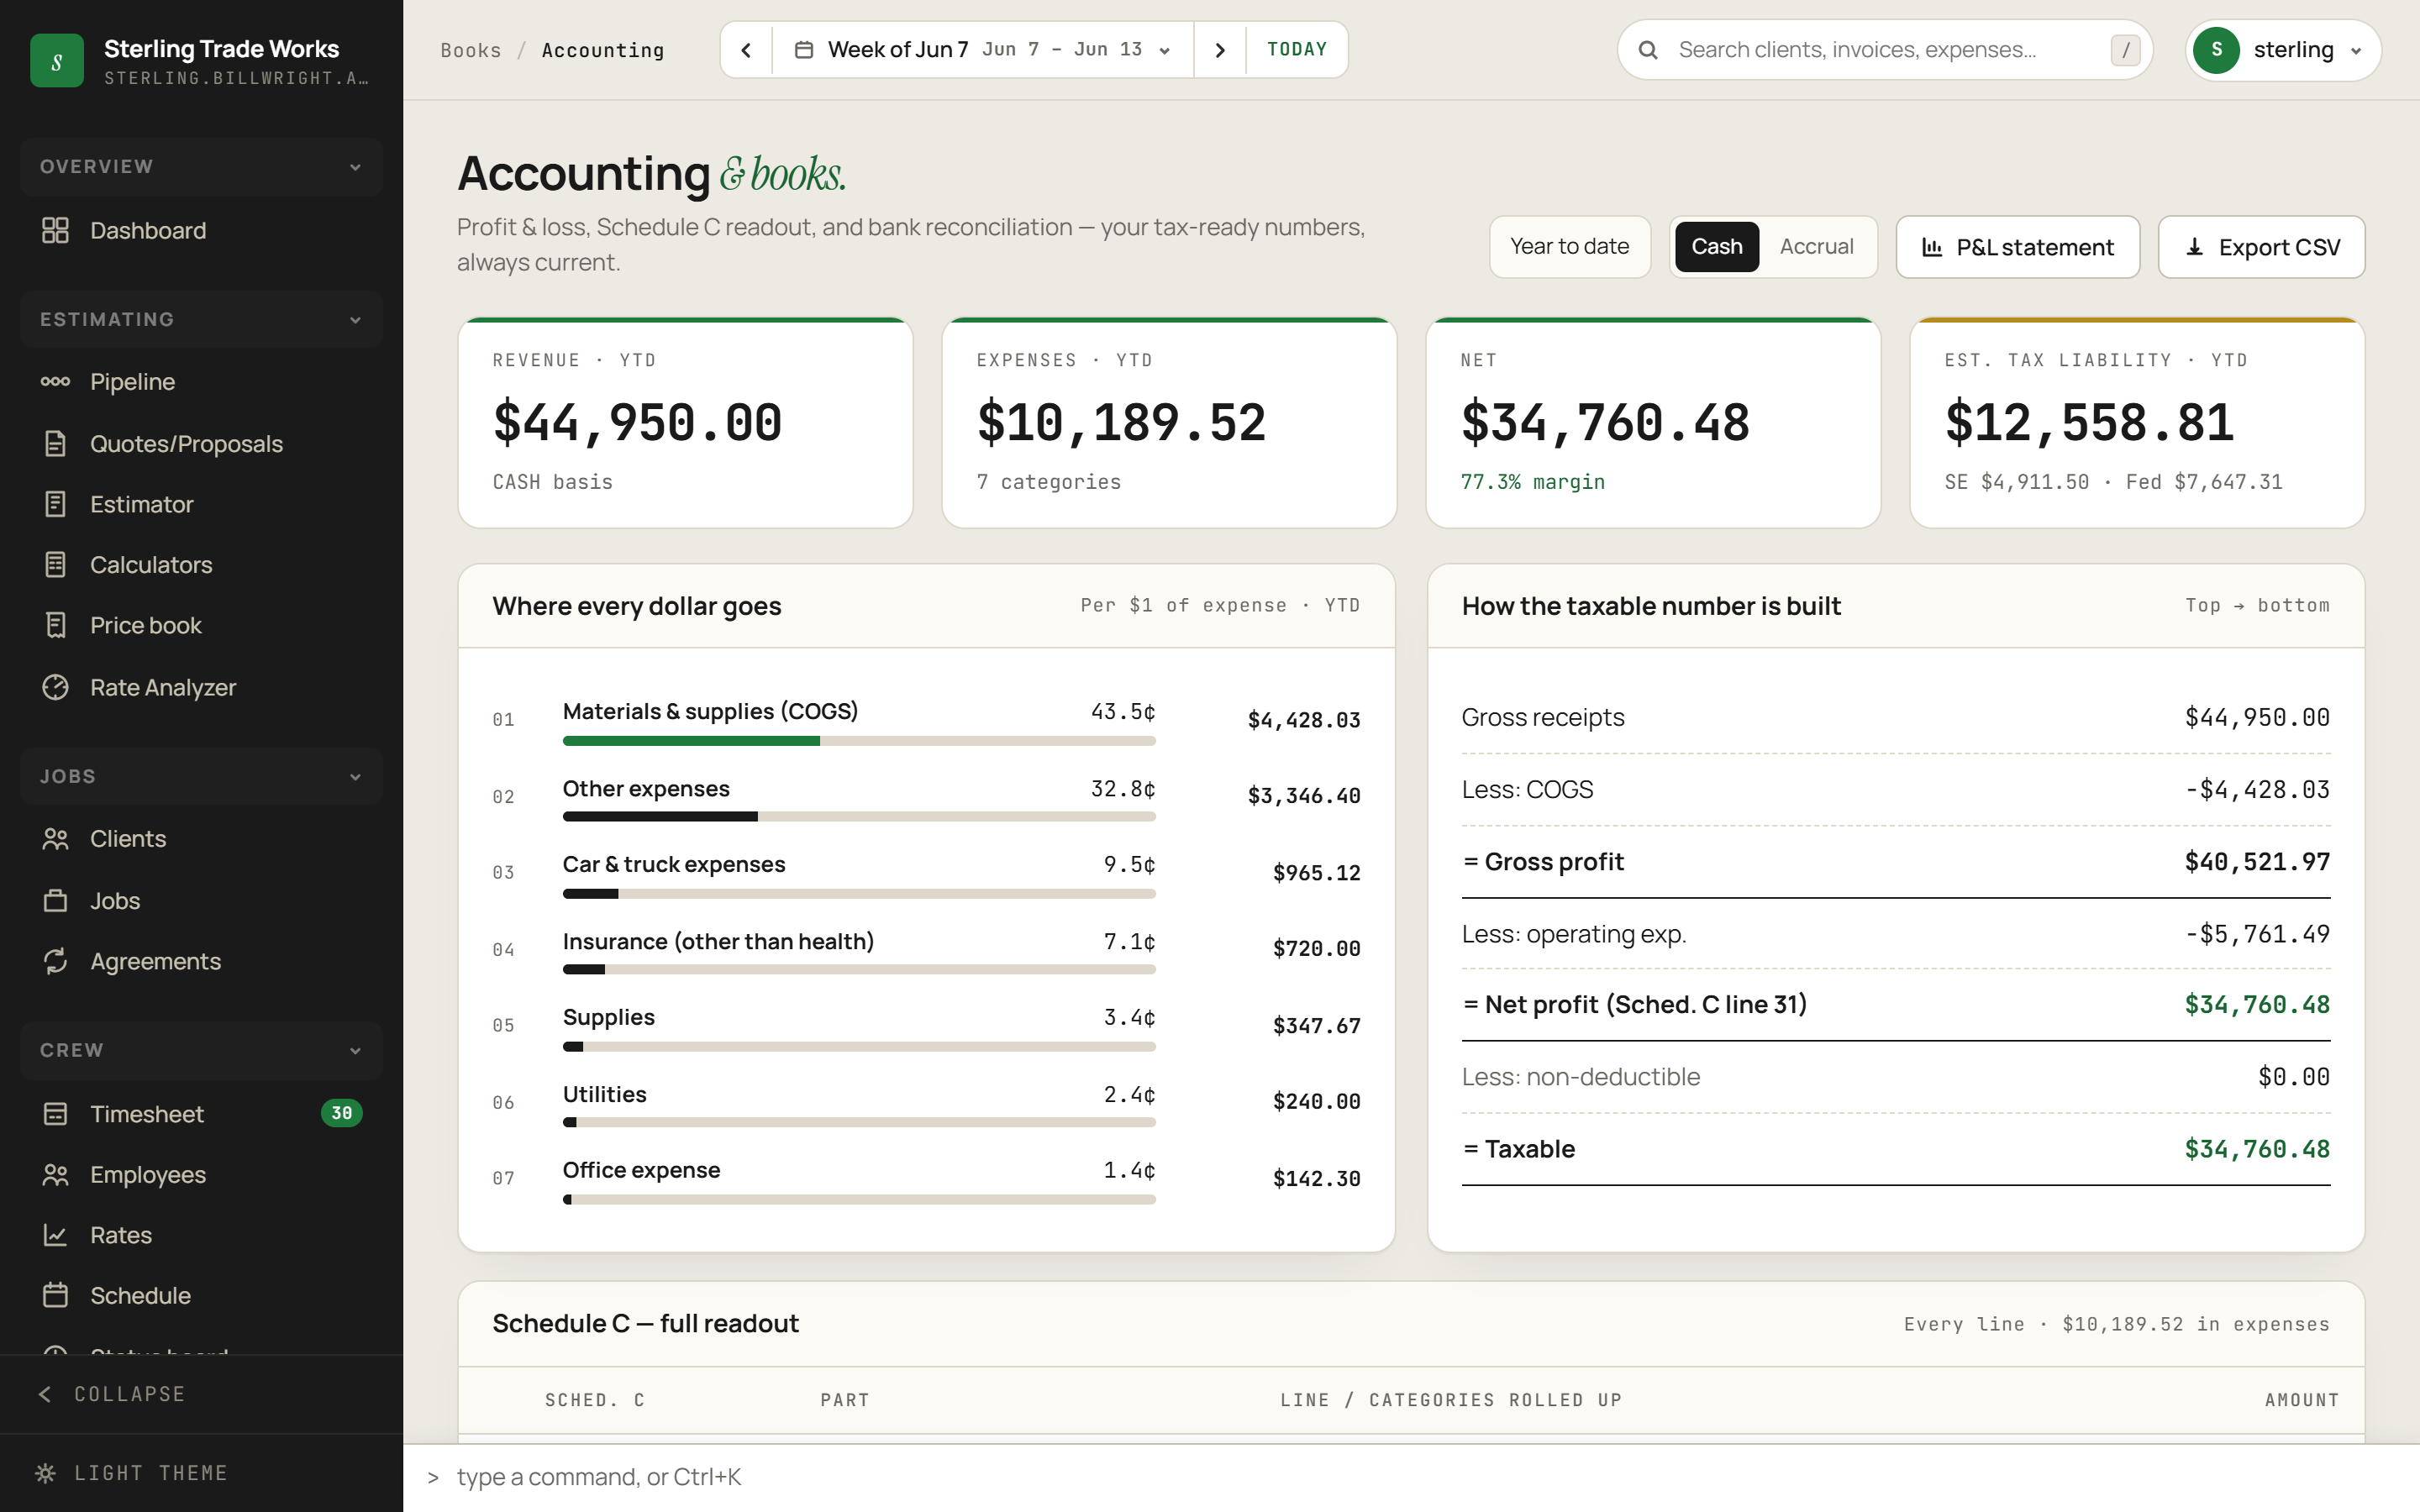Viewport: 2420px width, 1512px height.
Task: Click the Other expenses progress bar
Action: click(859, 817)
